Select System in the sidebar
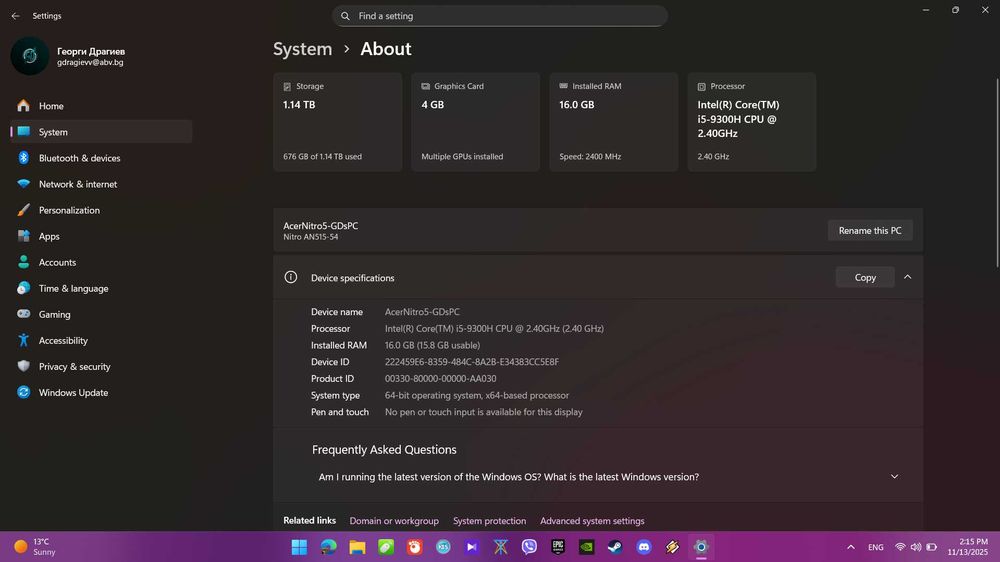 point(101,132)
